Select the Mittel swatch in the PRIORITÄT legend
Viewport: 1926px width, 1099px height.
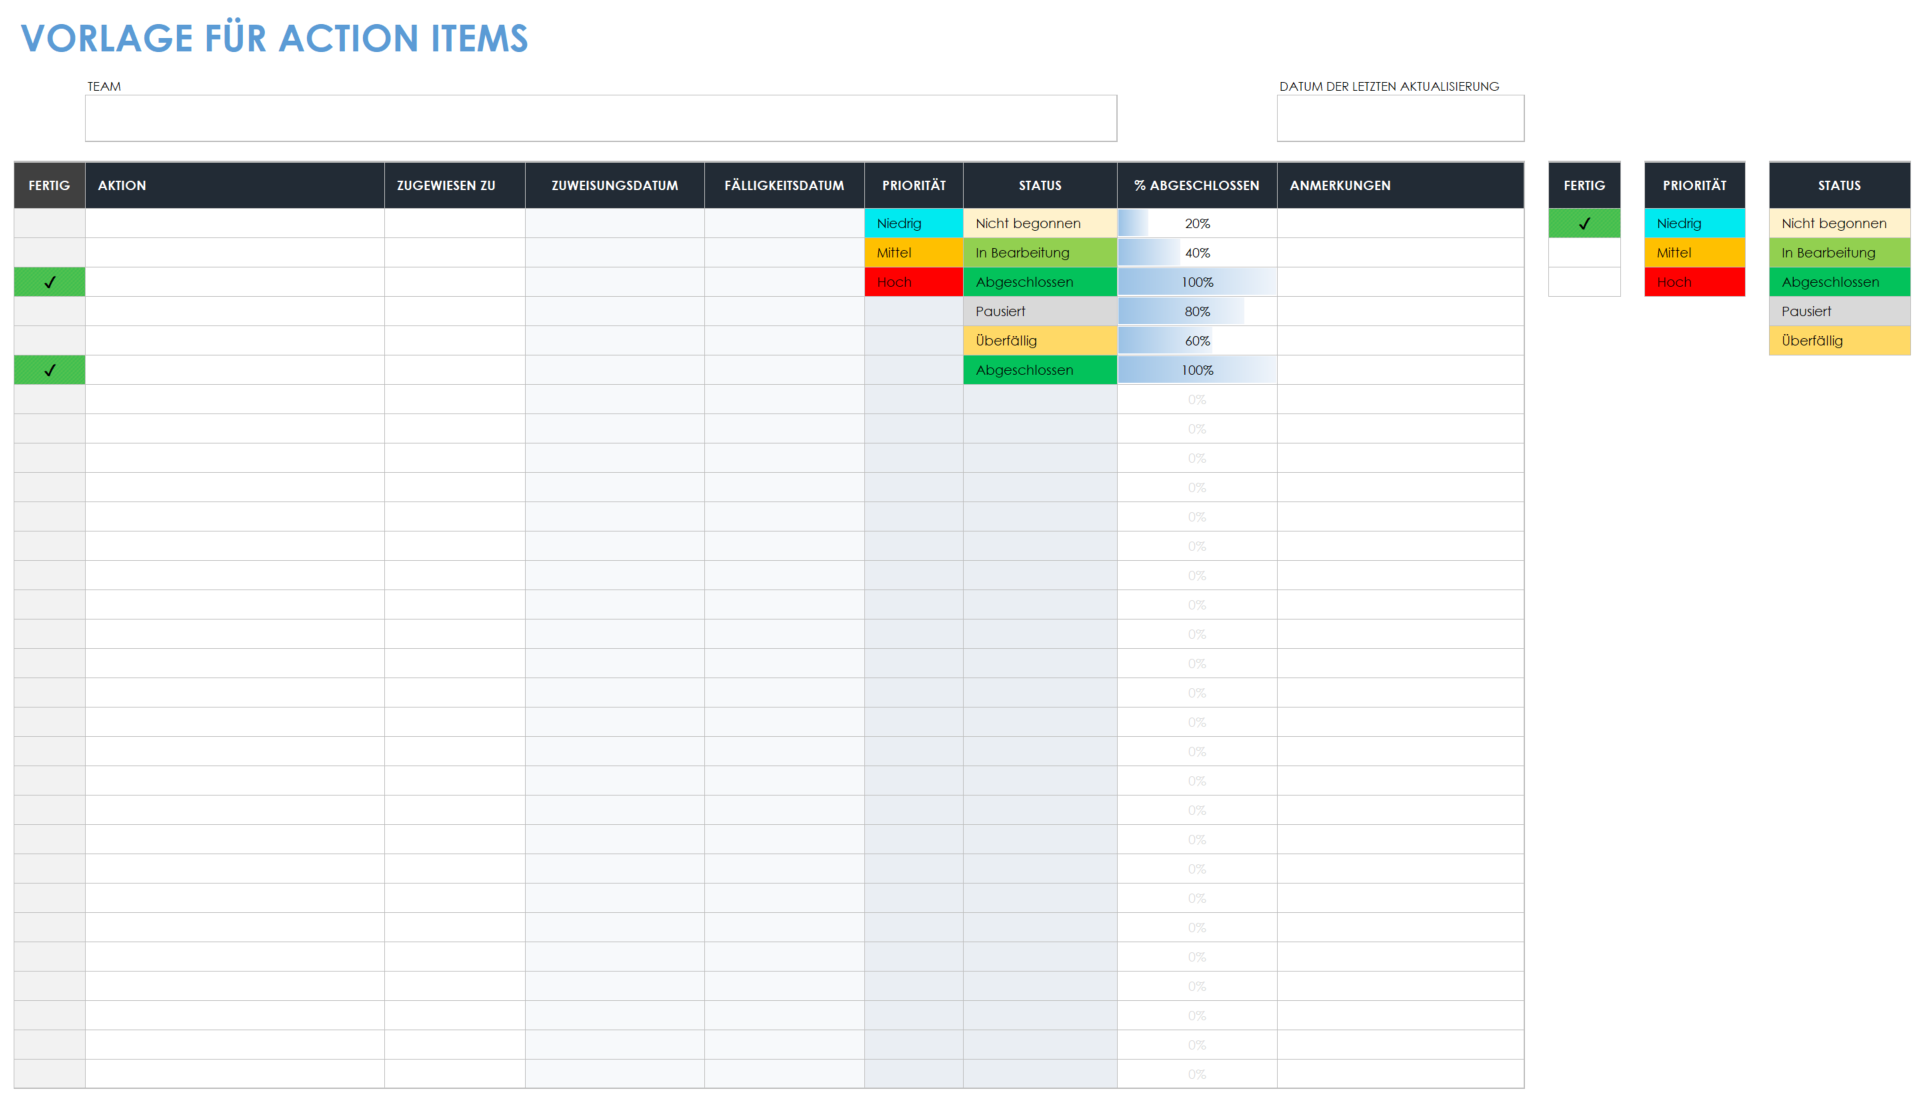pyautogui.click(x=1694, y=253)
